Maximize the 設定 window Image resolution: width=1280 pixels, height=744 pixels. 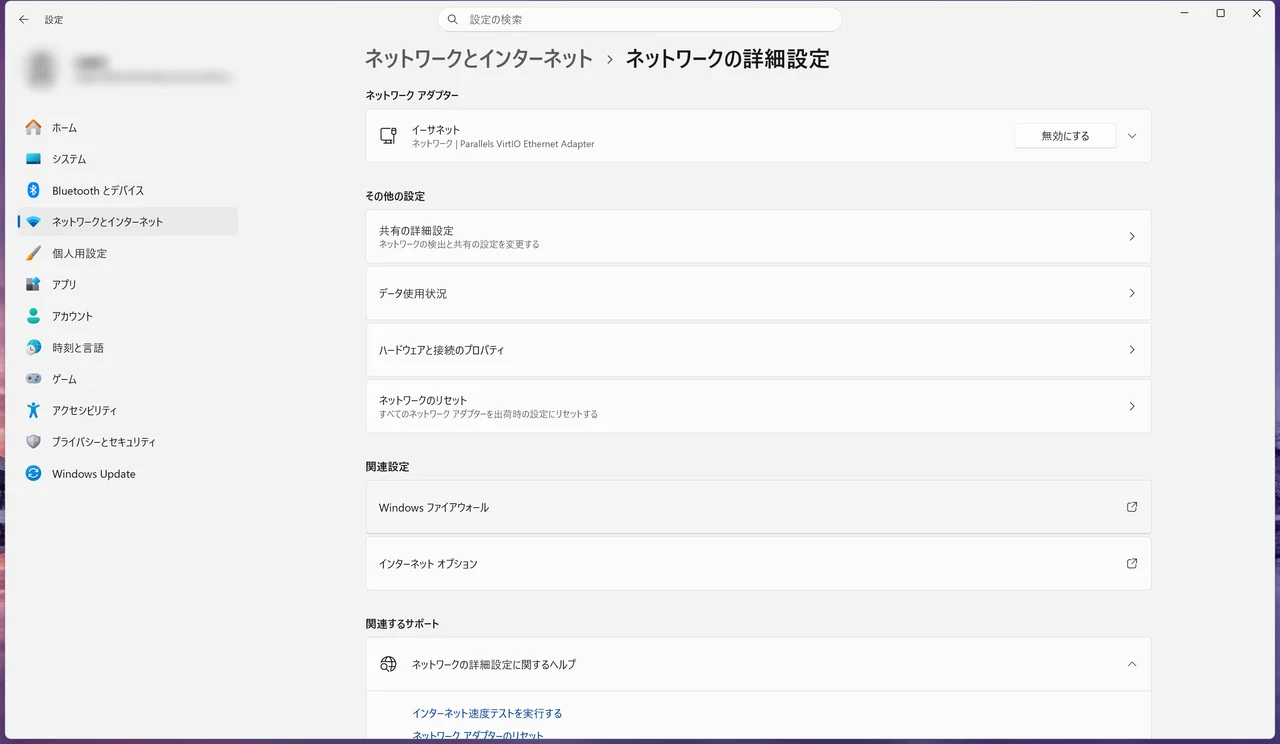(x=1220, y=14)
